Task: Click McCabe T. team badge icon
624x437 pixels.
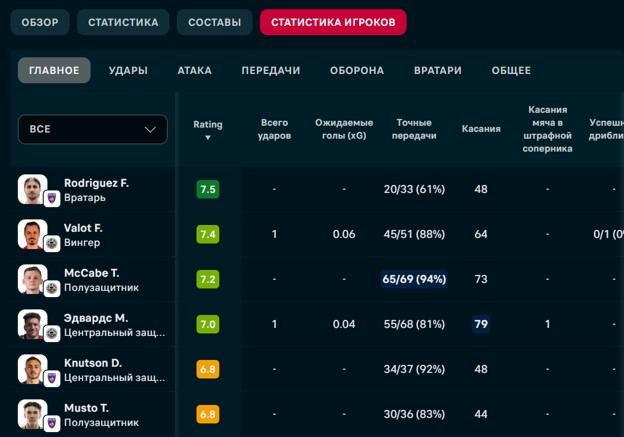Action: pyautogui.click(x=52, y=288)
